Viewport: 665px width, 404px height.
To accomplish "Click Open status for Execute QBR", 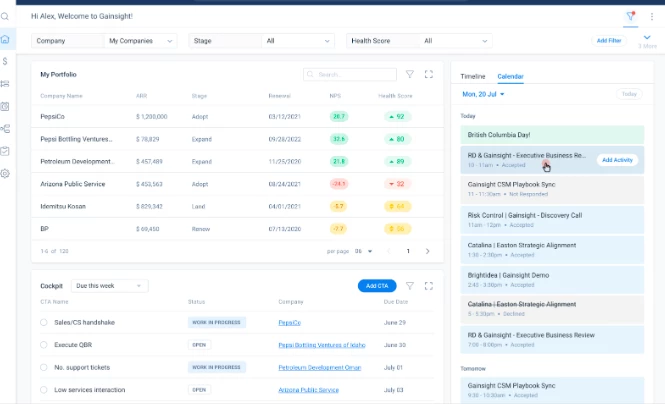I will click(x=199, y=345).
